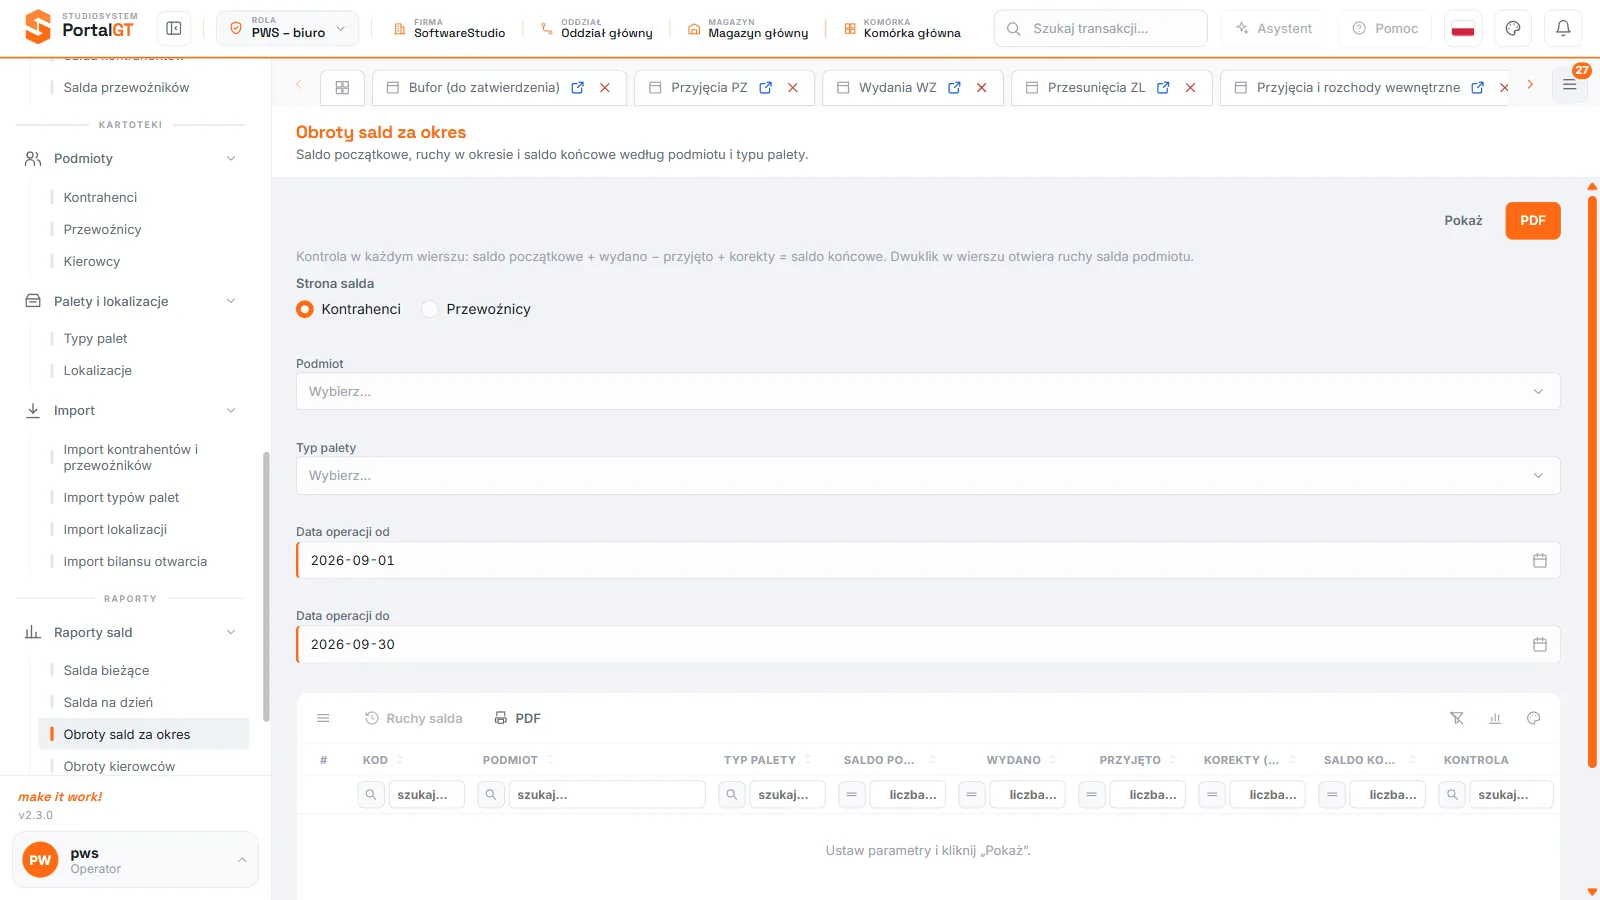Image resolution: width=1600 pixels, height=900 pixels.
Task: Open grid chart icon
Action: (1495, 718)
